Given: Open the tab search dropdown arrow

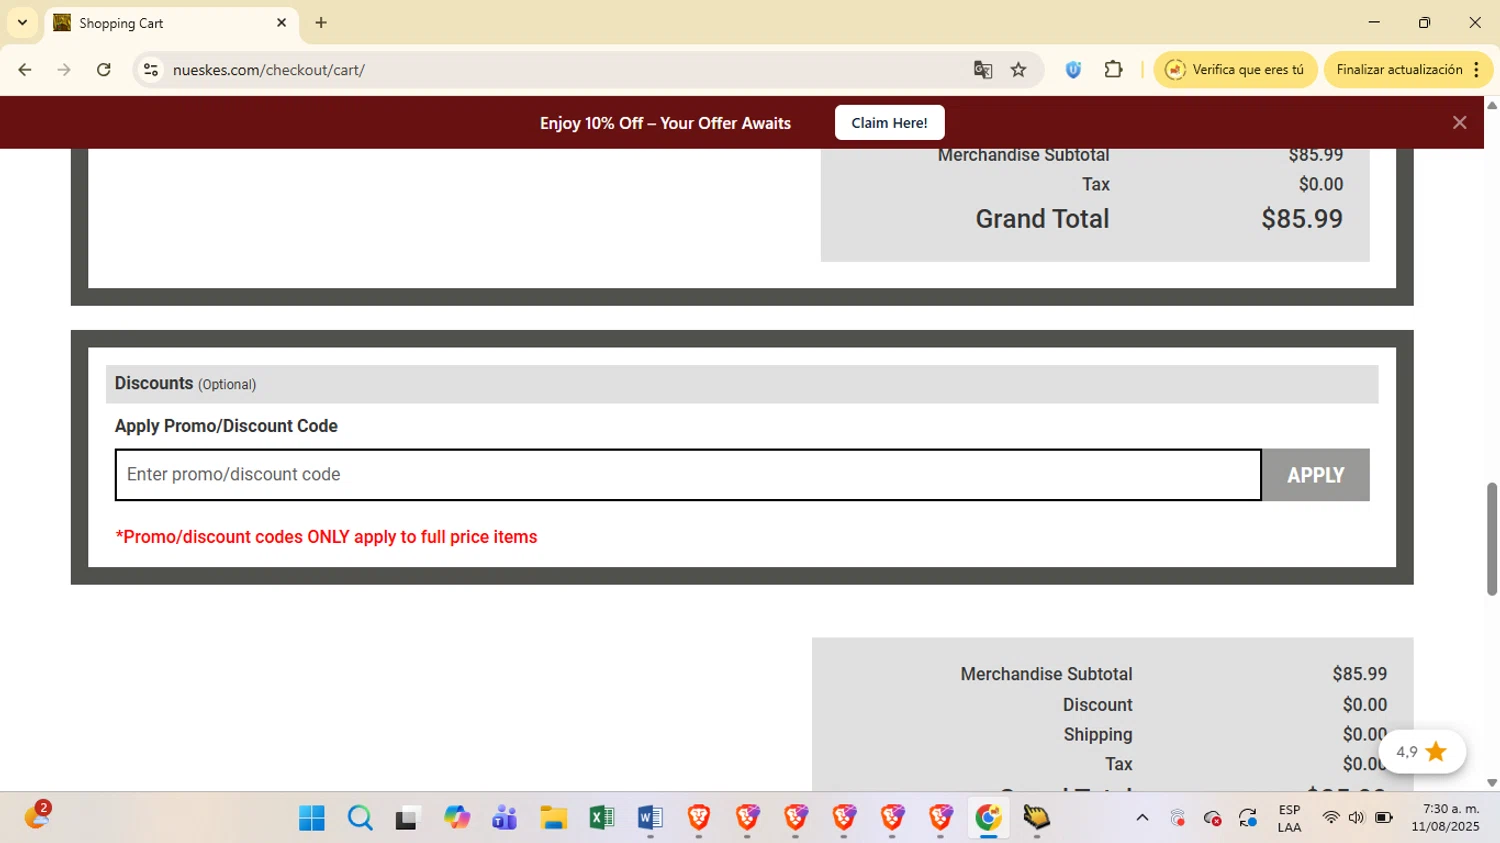Looking at the screenshot, I should click(x=22, y=22).
